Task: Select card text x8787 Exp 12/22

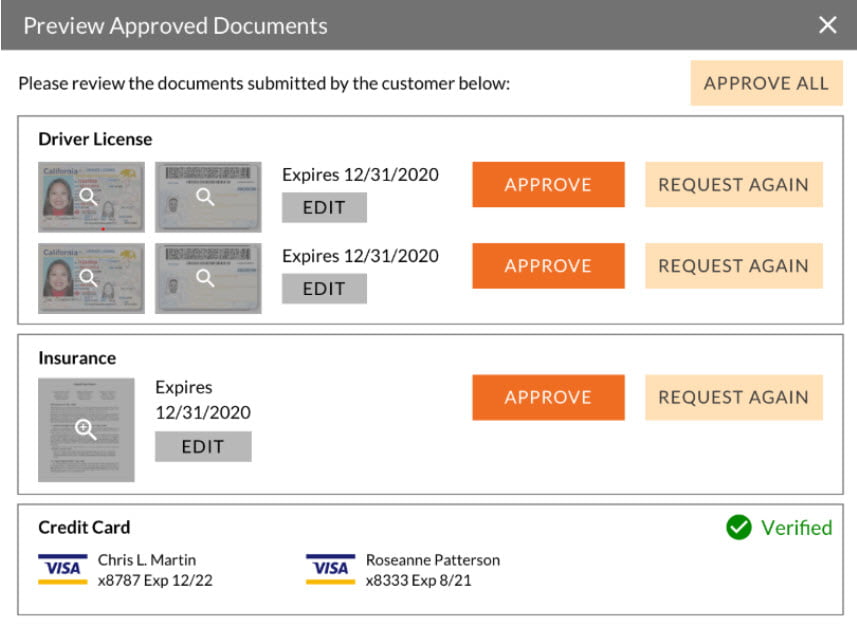Action: pyautogui.click(x=155, y=580)
